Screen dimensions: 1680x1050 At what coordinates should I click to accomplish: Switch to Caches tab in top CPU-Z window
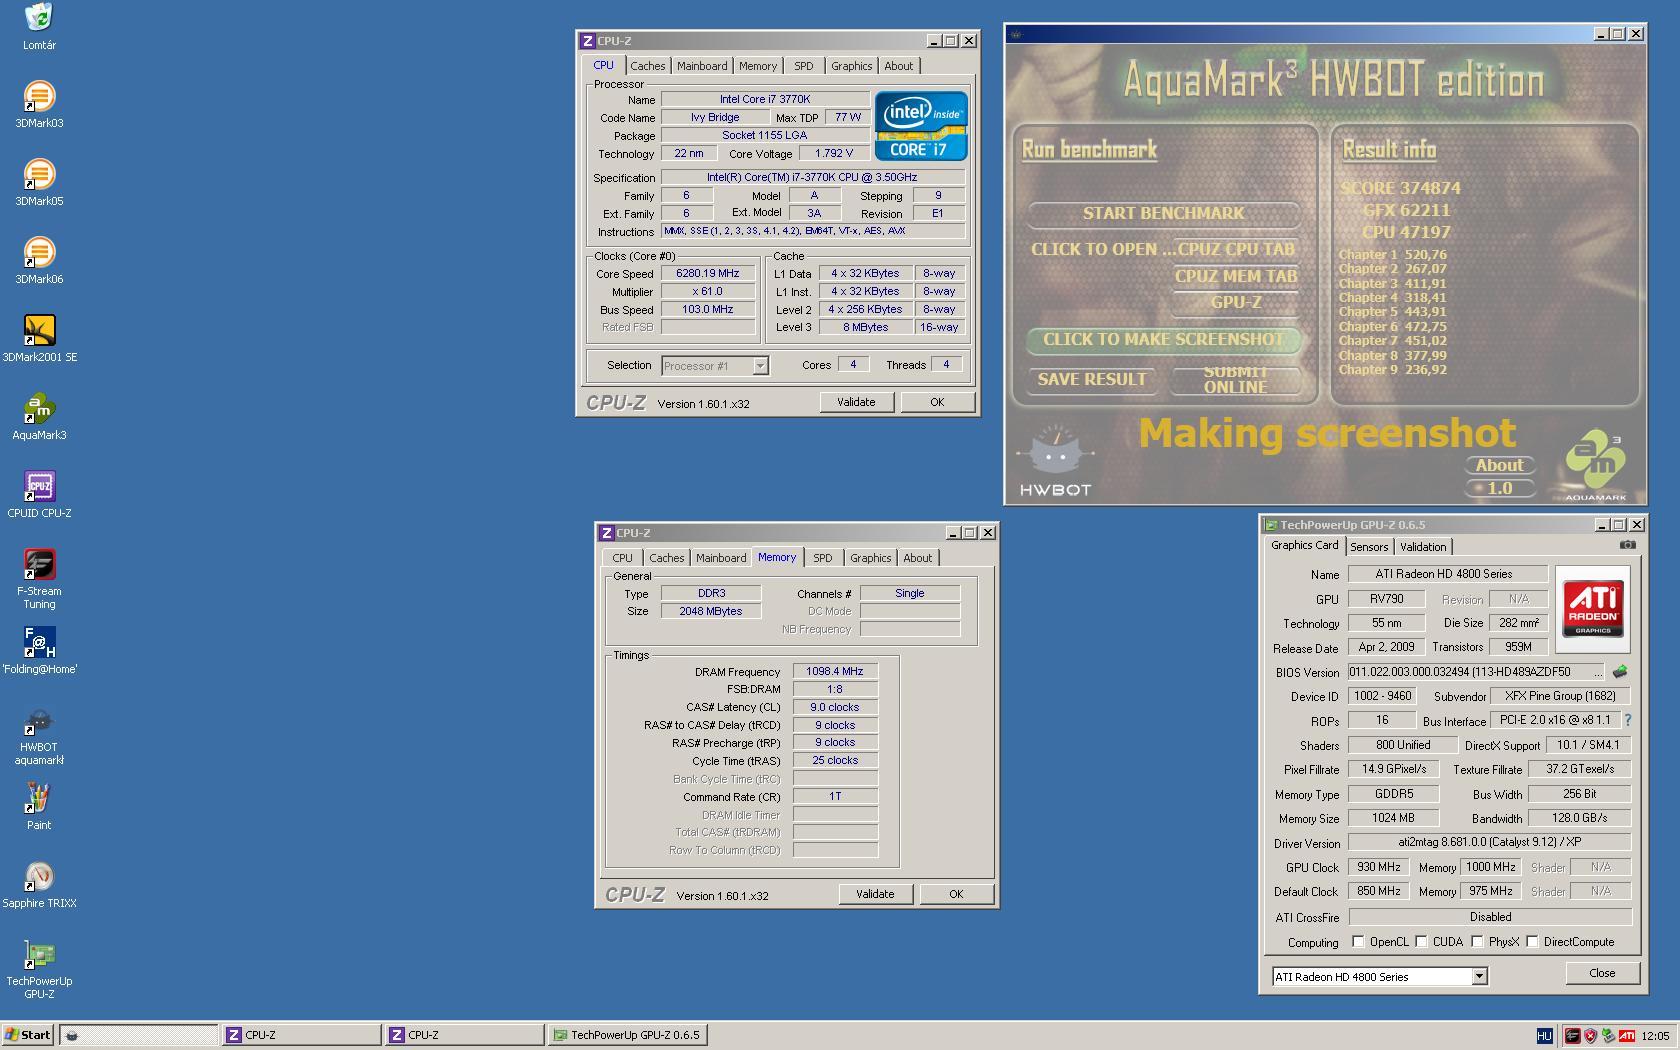(x=647, y=66)
